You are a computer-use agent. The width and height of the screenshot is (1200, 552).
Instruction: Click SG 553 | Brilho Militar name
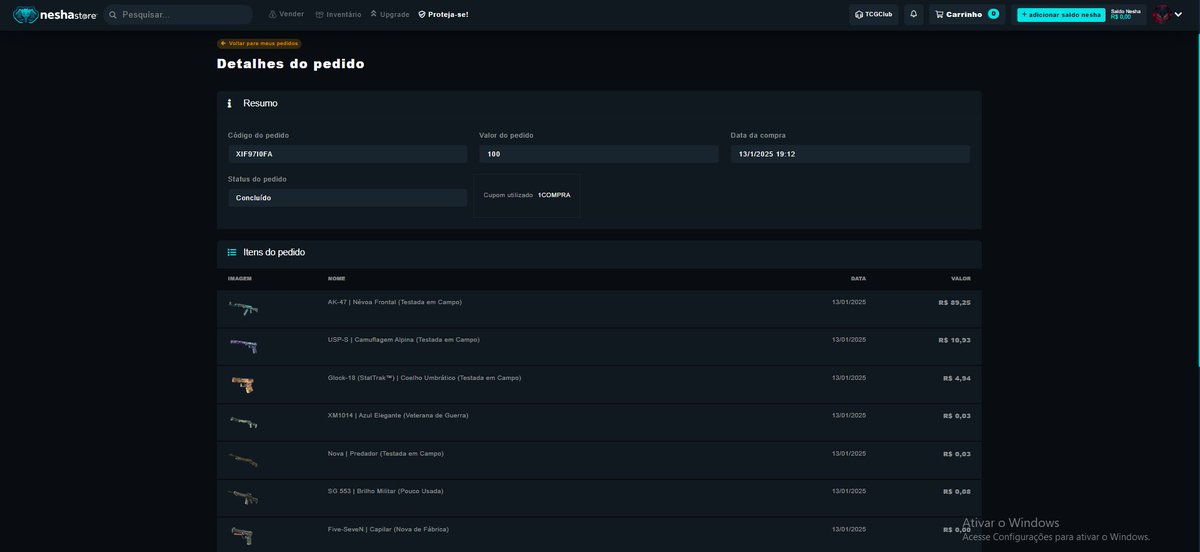point(386,491)
